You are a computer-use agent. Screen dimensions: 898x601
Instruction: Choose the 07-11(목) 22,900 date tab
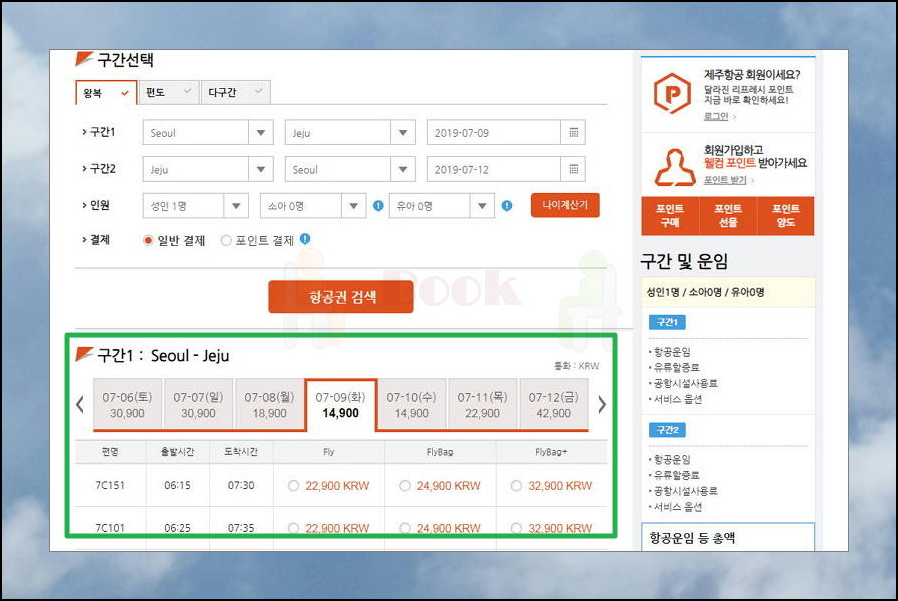click(482, 404)
